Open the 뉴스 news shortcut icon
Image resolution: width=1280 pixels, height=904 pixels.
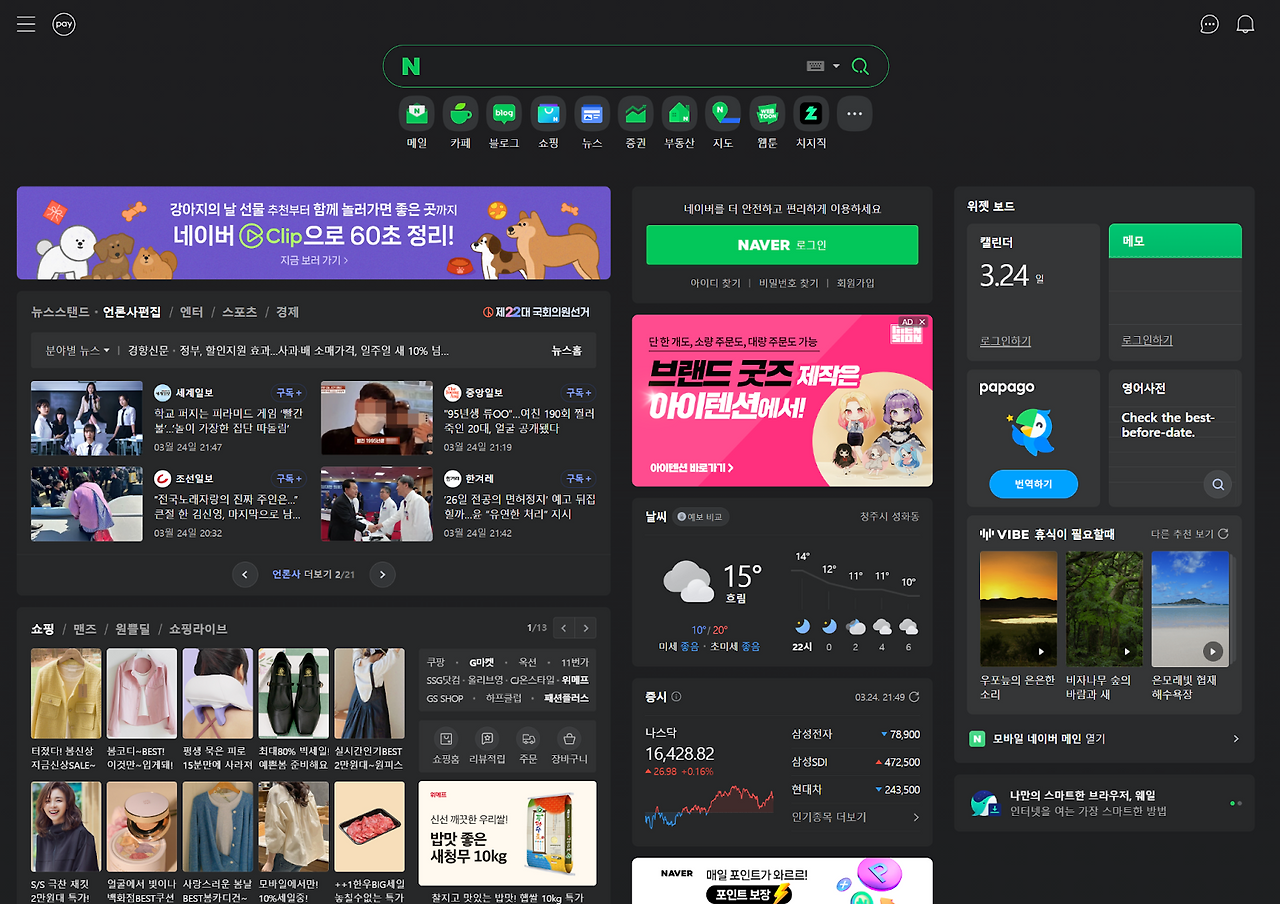point(592,114)
